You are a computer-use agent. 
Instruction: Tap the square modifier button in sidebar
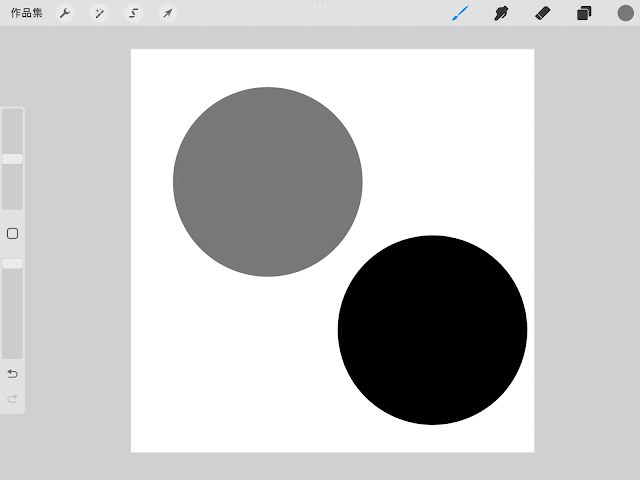point(13,233)
